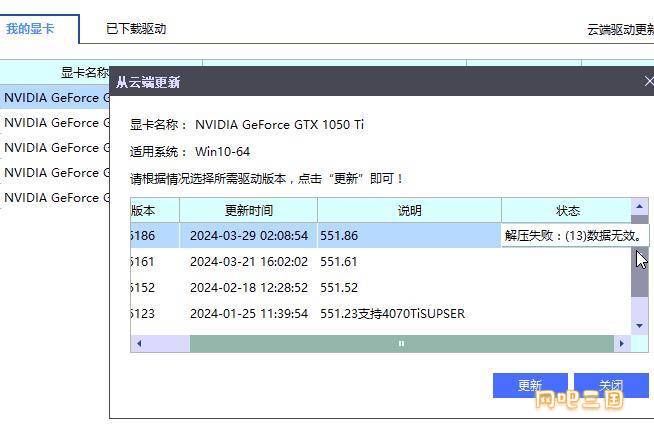
Task: Click the horizontal scrollbar thumb
Action: pyautogui.click(x=402, y=344)
